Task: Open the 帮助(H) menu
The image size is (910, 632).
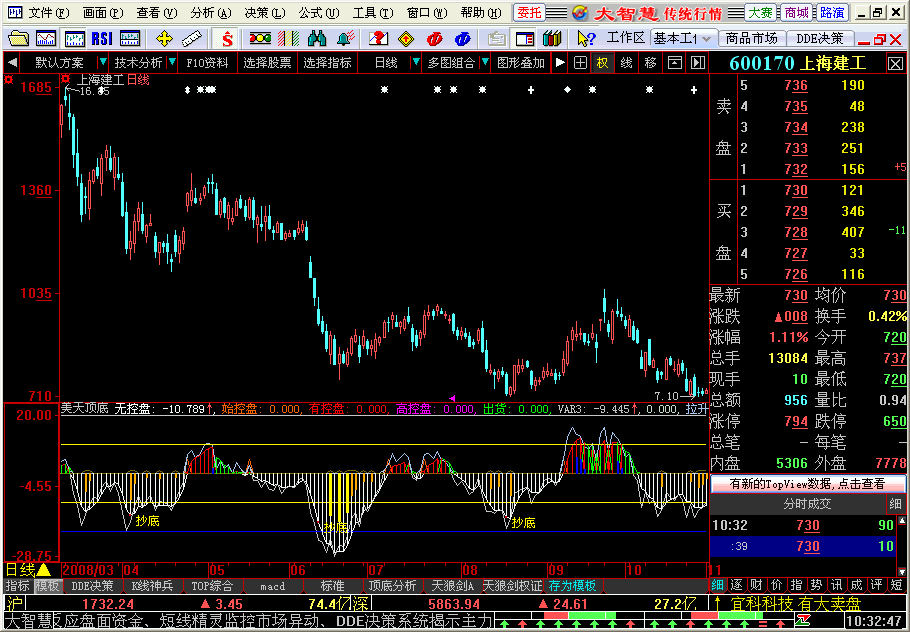Action: (x=481, y=12)
